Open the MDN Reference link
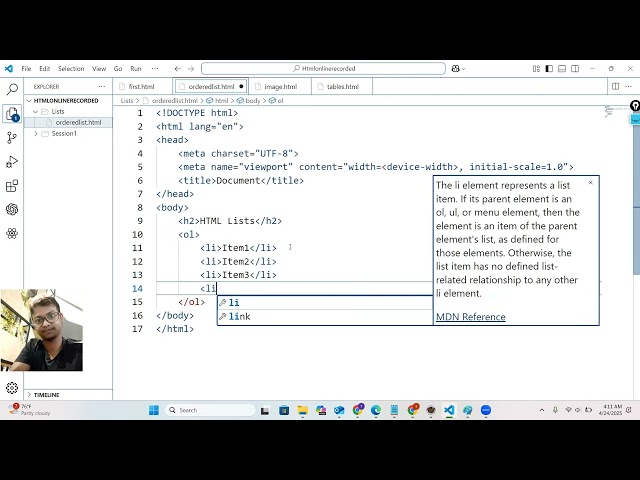This screenshot has height=480, width=640. point(471,317)
